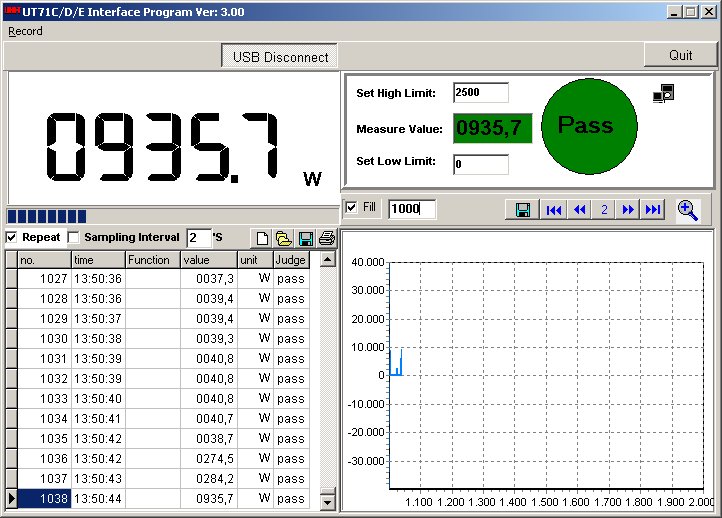Jump to the last chart page
The width and height of the screenshot is (722, 518).
(x=653, y=209)
